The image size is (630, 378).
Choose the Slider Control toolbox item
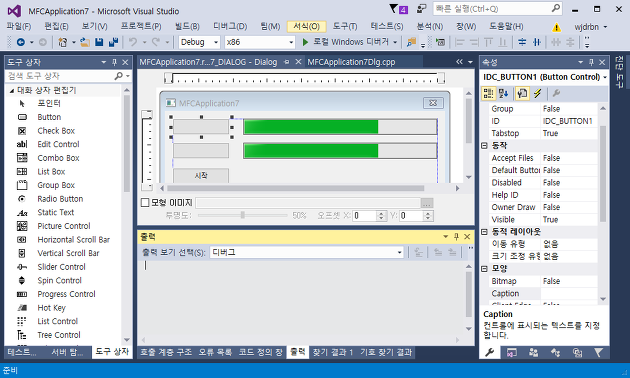61,267
